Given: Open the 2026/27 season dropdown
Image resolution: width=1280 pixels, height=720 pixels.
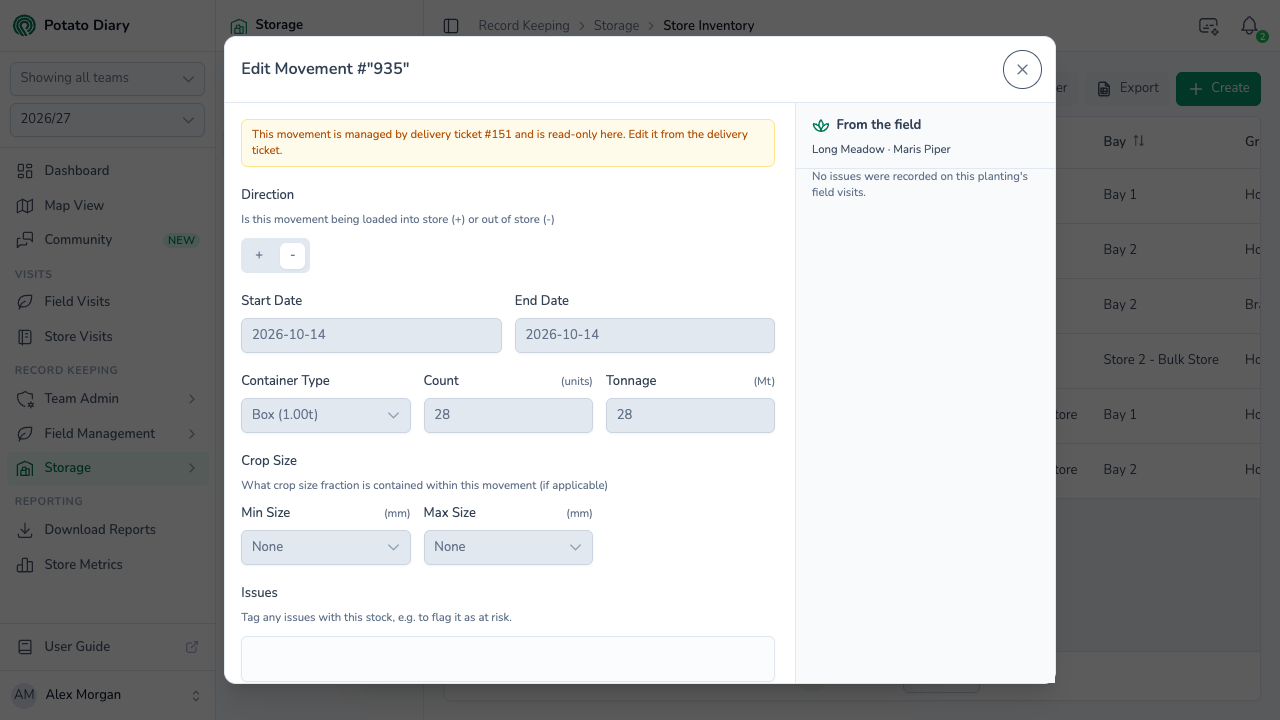Looking at the screenshot, I should tap(107, 120).
